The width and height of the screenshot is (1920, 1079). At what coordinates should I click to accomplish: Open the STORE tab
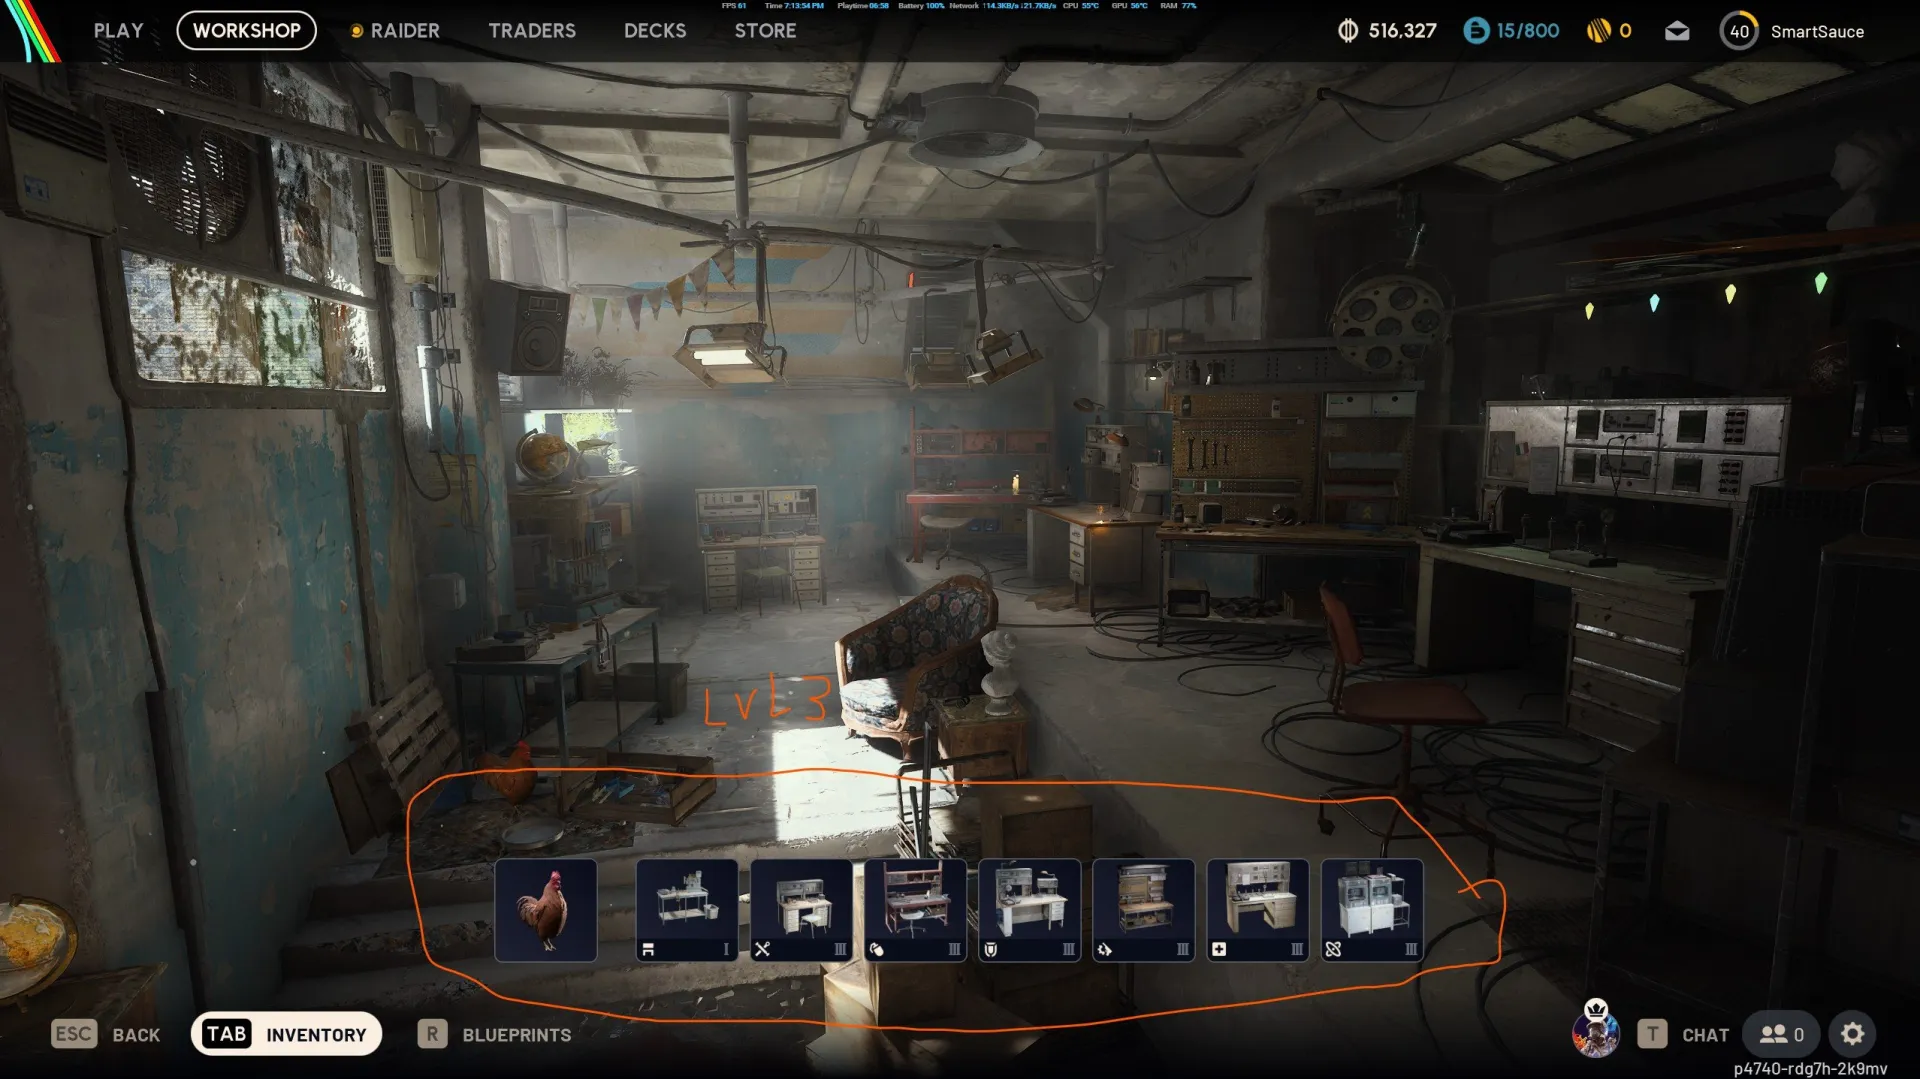pyautogui.click(x=765, y=31)
